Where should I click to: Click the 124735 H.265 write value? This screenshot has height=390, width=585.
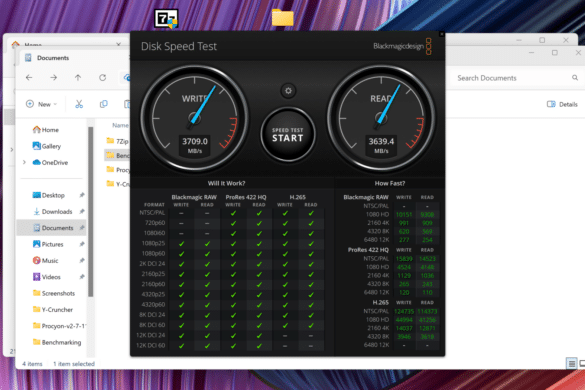[x=404, y=311]
